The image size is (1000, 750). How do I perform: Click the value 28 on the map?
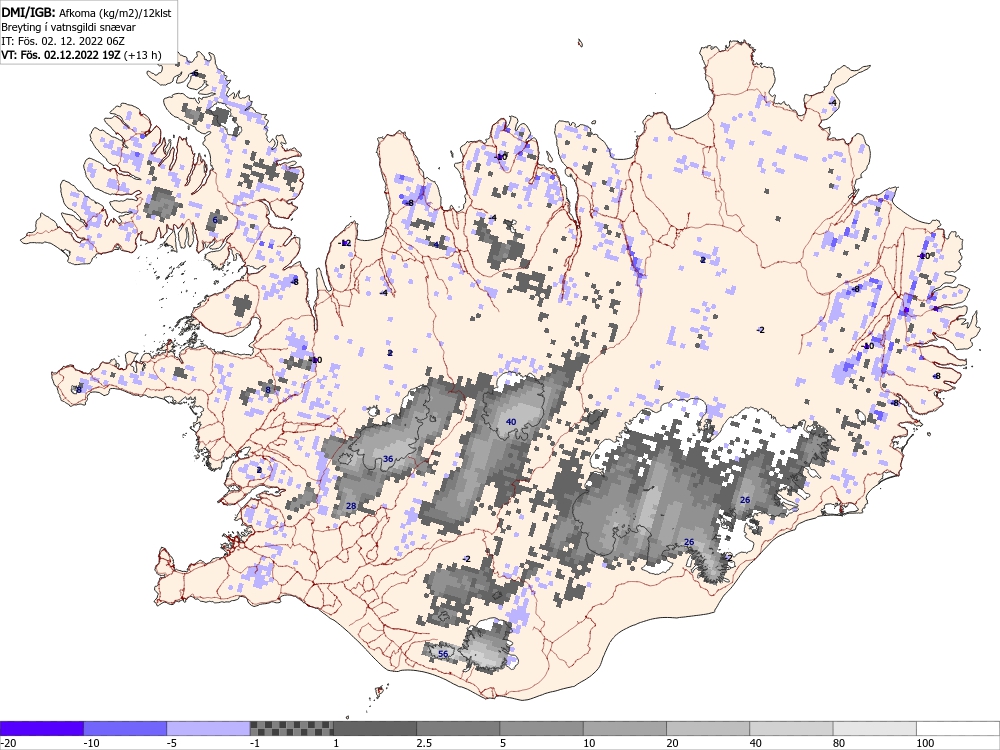click(x=351, y=506)
